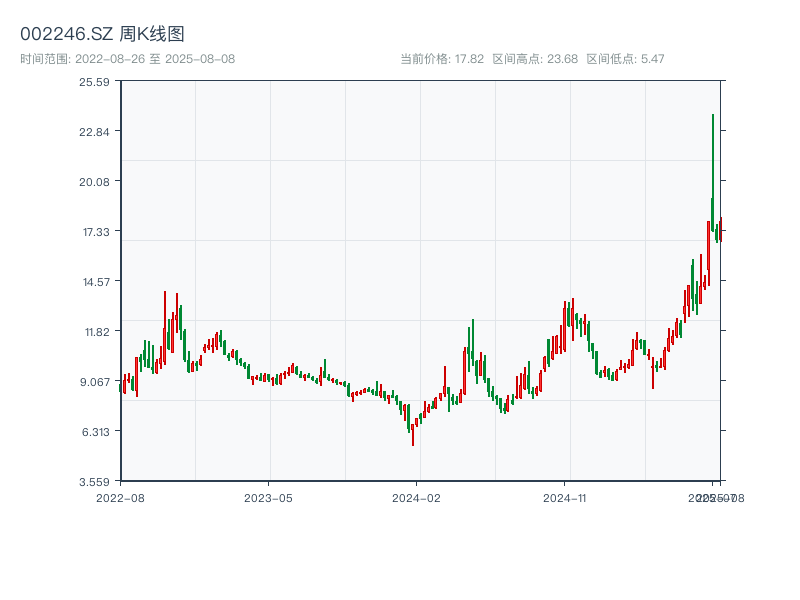This screenshot has height=600, width=800.
Task: Click the y-axis value 9.067
Action: (x=95, y=382)
